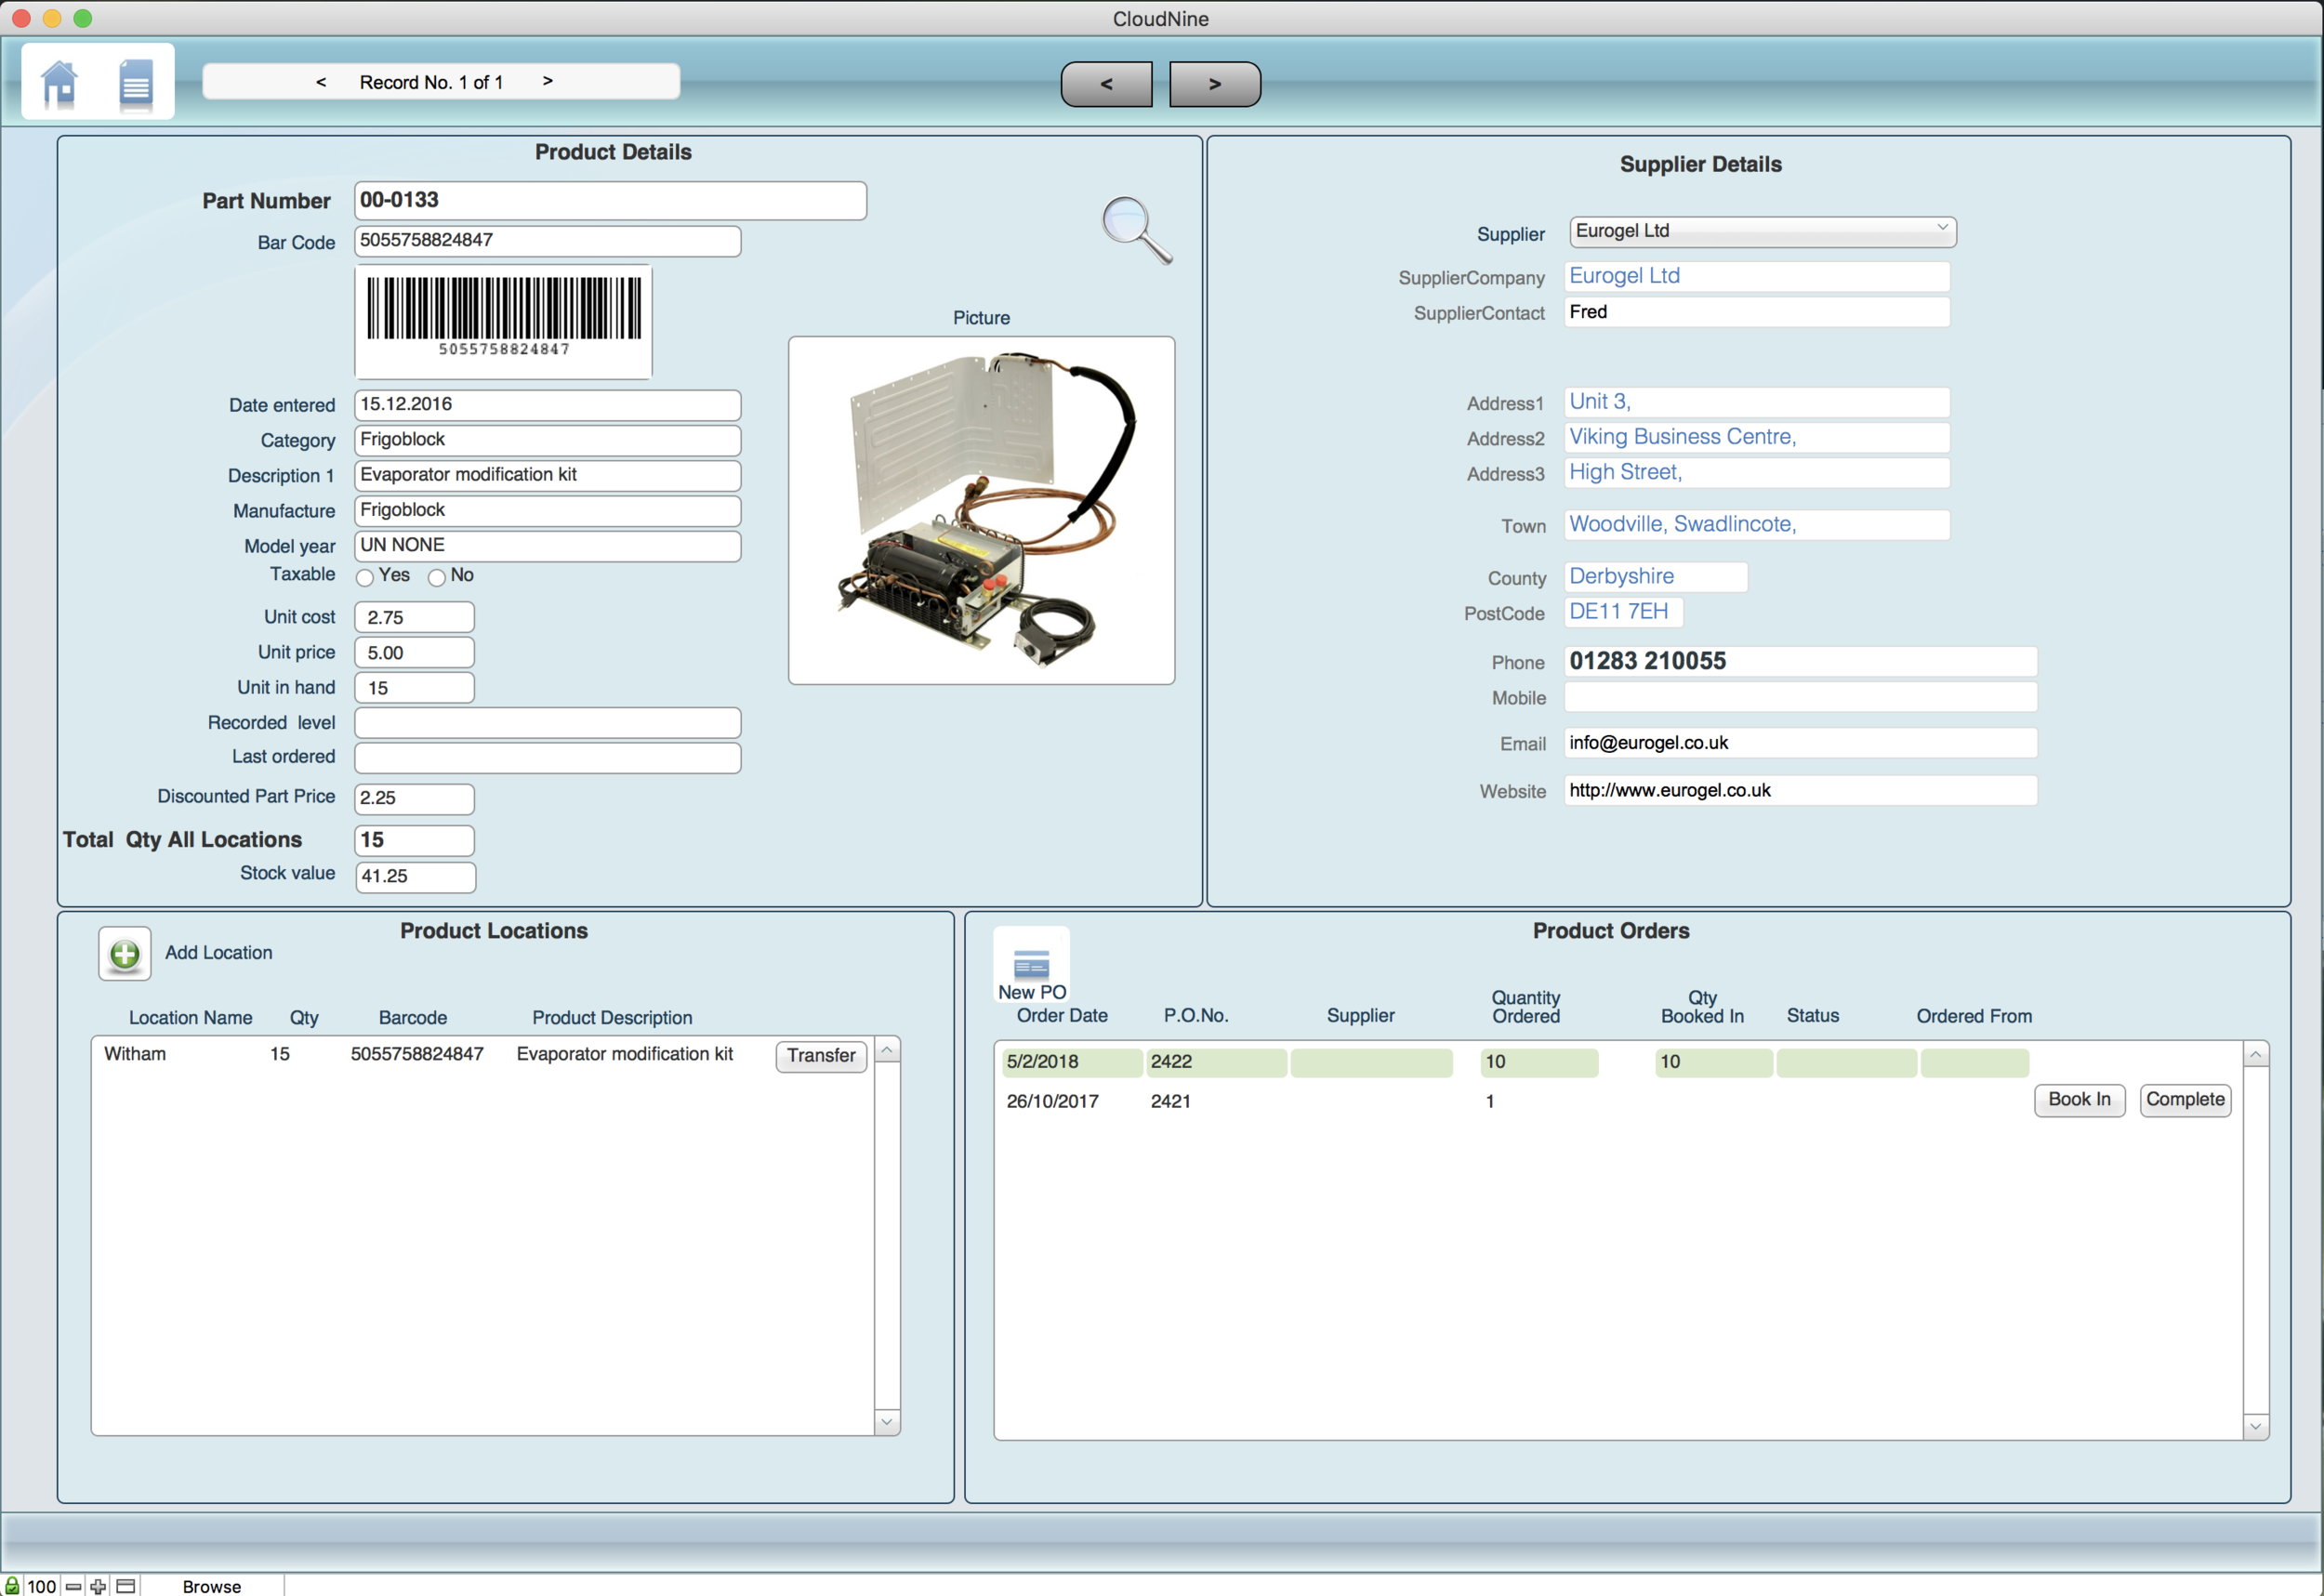Zoom in using status bar plus icon

[98, 1586]
